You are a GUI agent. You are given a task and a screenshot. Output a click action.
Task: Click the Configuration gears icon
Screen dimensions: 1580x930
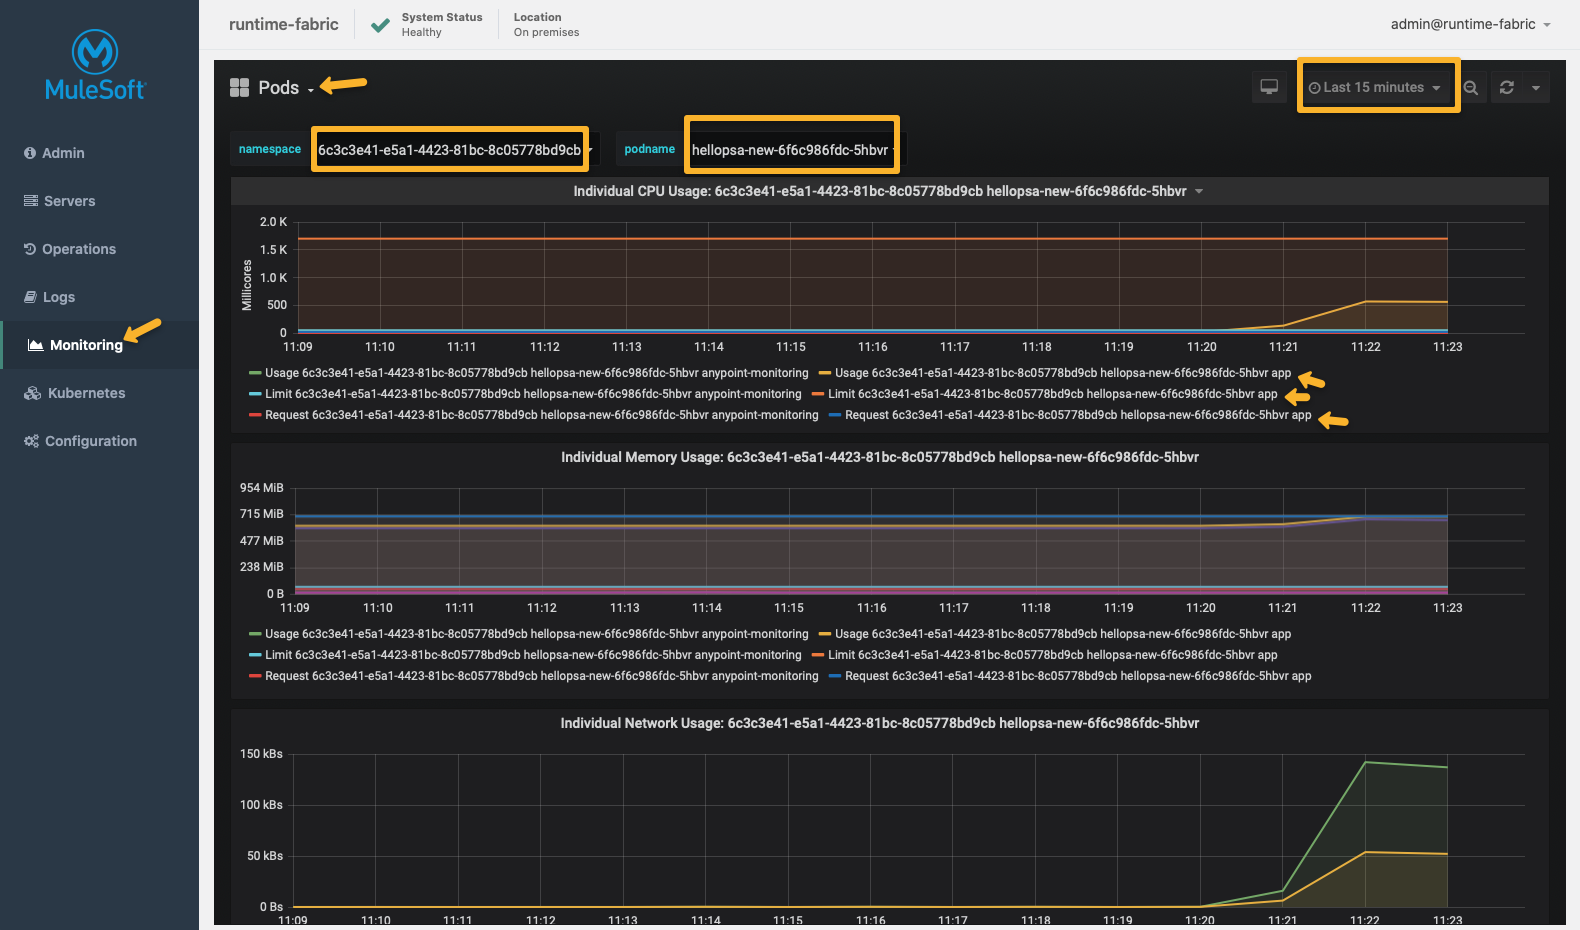pyautogui.click(x=31, y=441)
